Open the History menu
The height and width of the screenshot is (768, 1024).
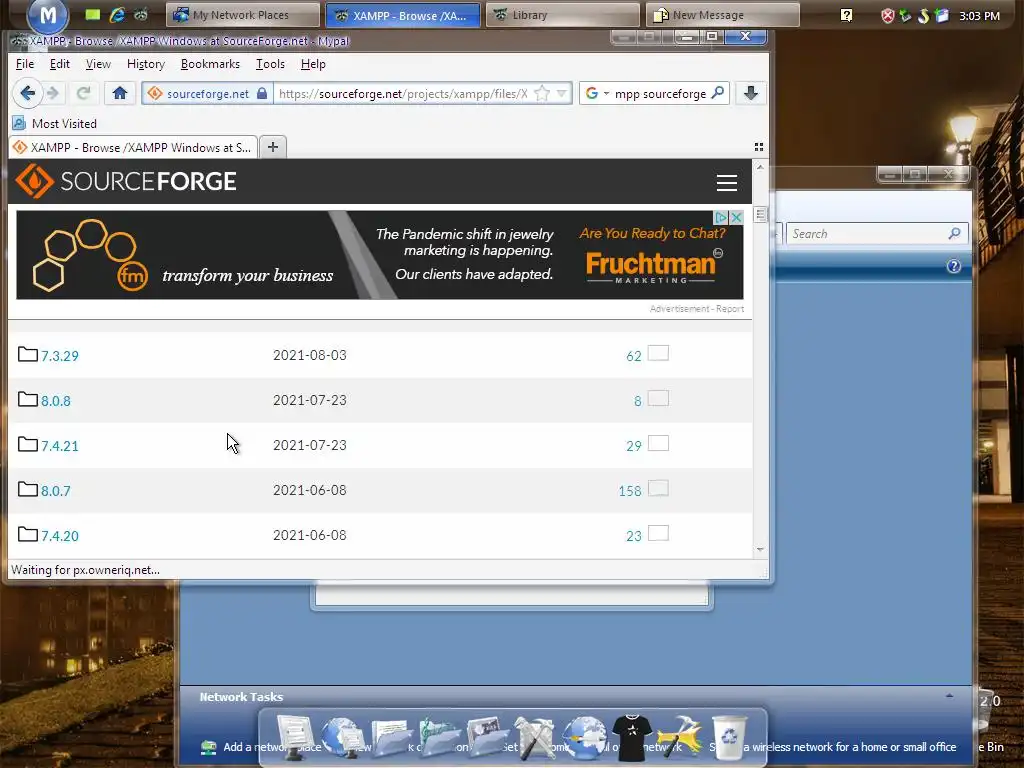[x=146, y=64]
